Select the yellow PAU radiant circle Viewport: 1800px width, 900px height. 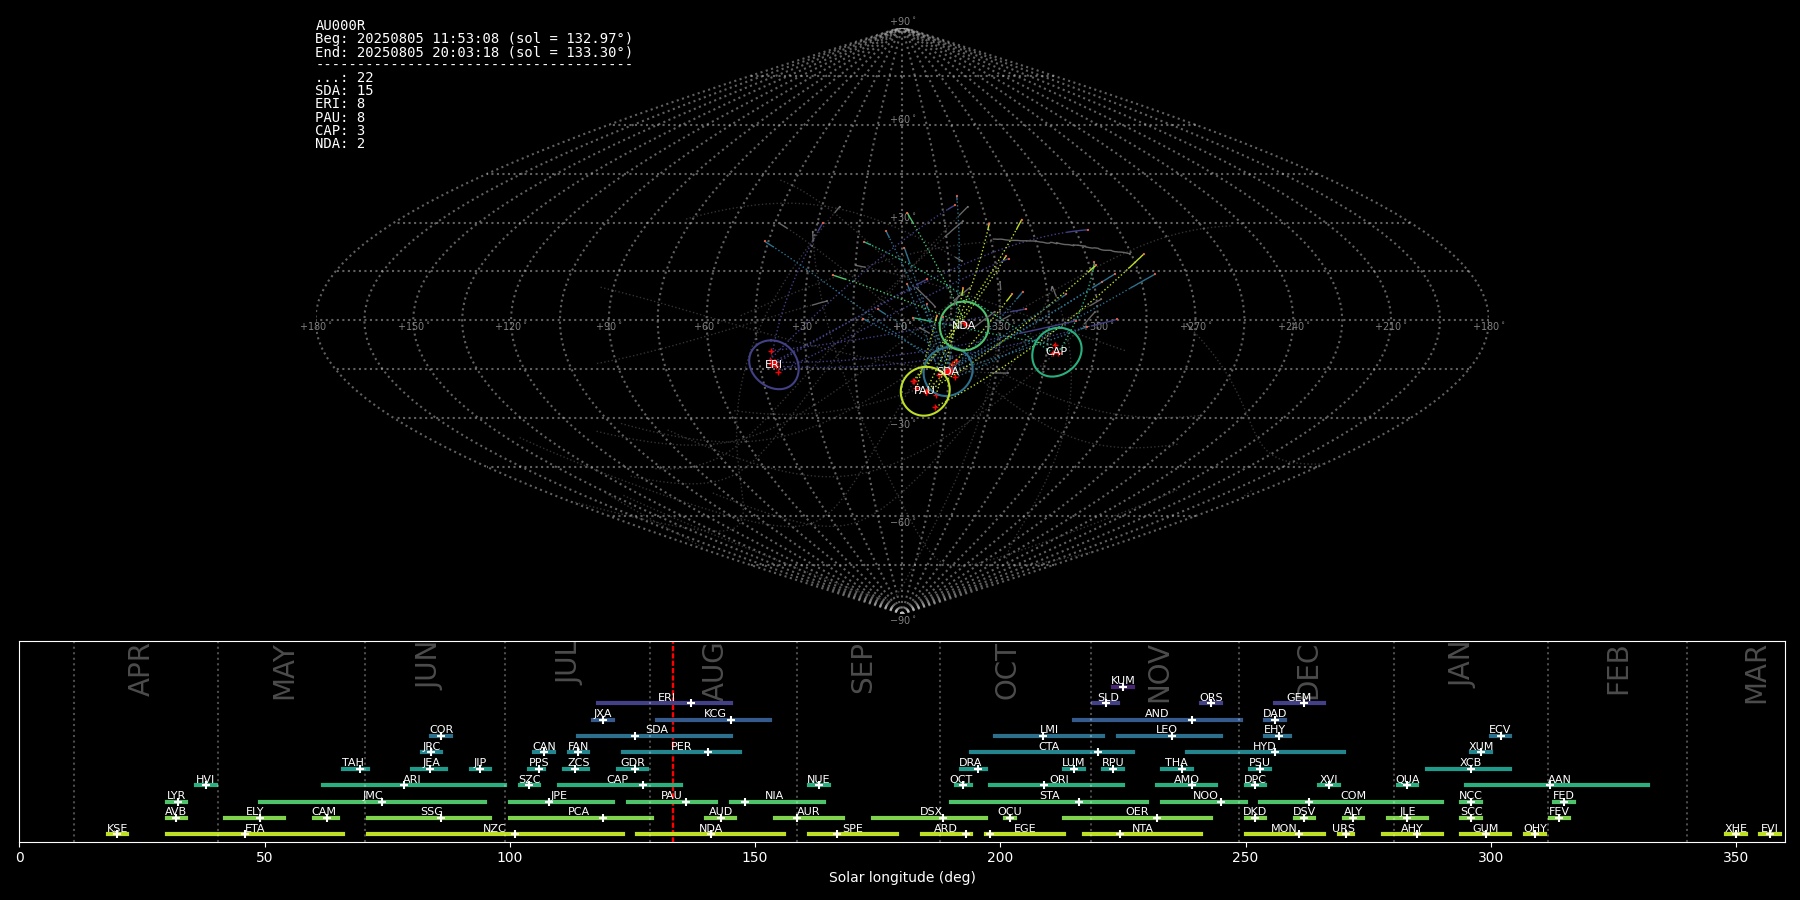coord(925,391)
